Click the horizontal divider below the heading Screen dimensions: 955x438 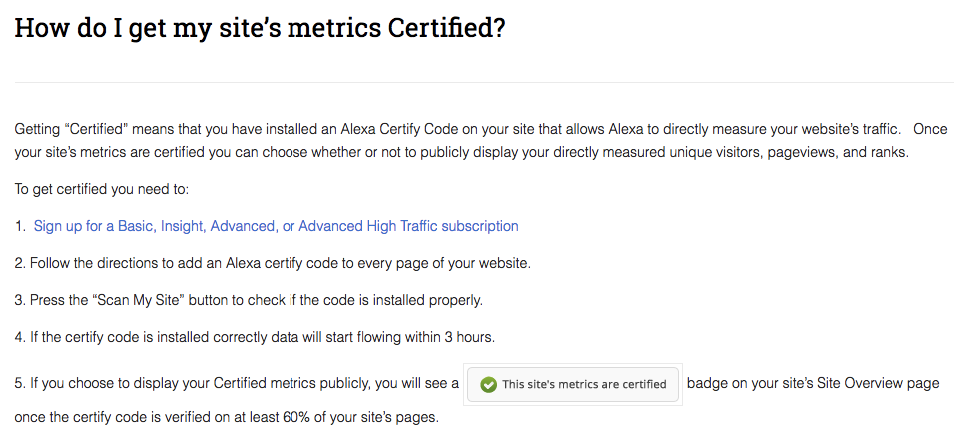(477, 82)
